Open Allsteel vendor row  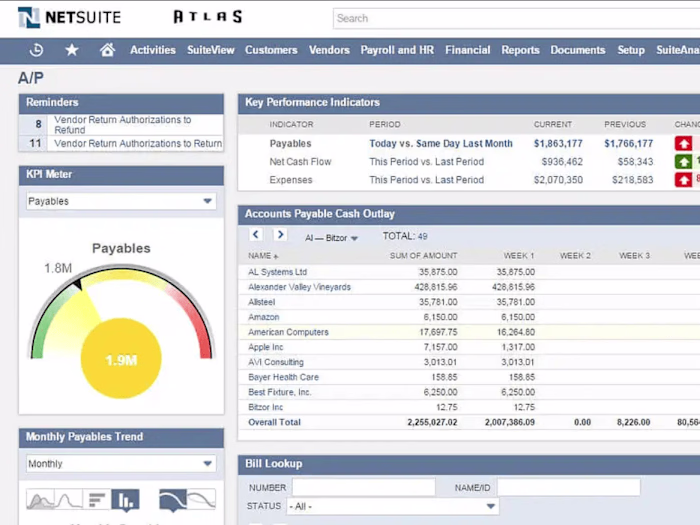click(x=262, y=302)
